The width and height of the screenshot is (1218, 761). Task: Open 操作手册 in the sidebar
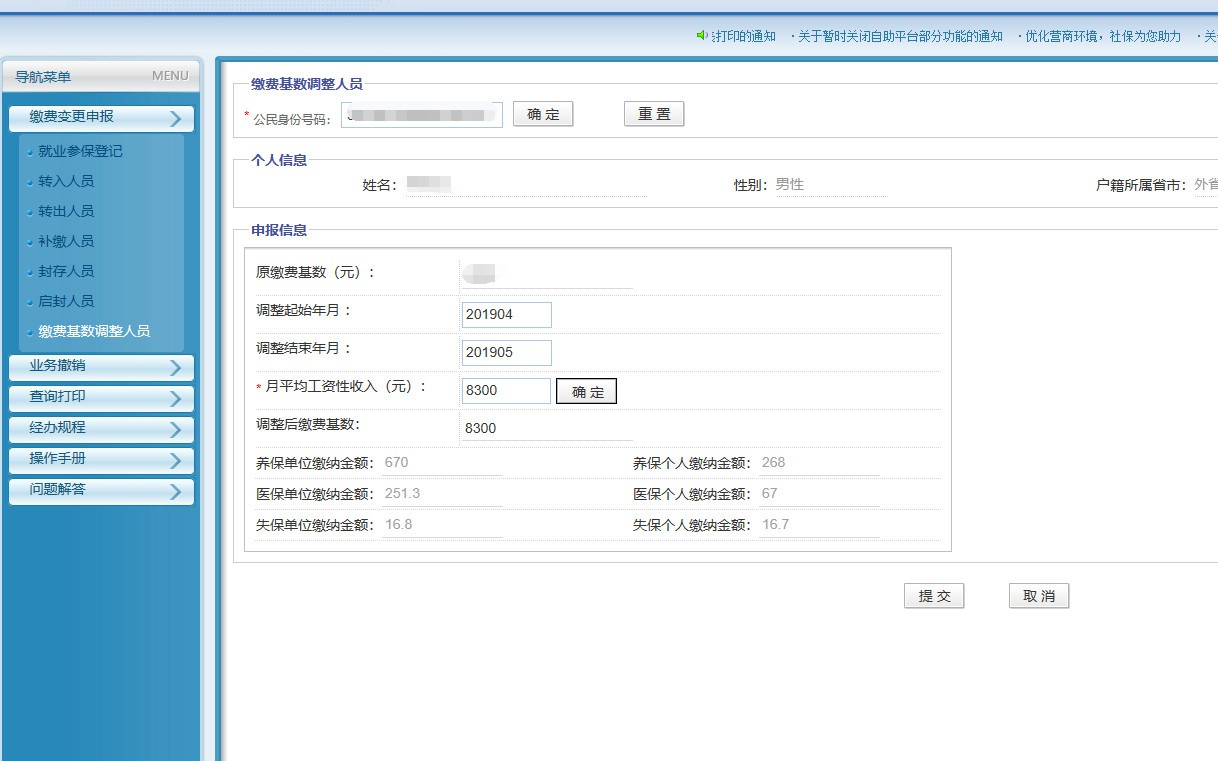[x=100, y=461]
